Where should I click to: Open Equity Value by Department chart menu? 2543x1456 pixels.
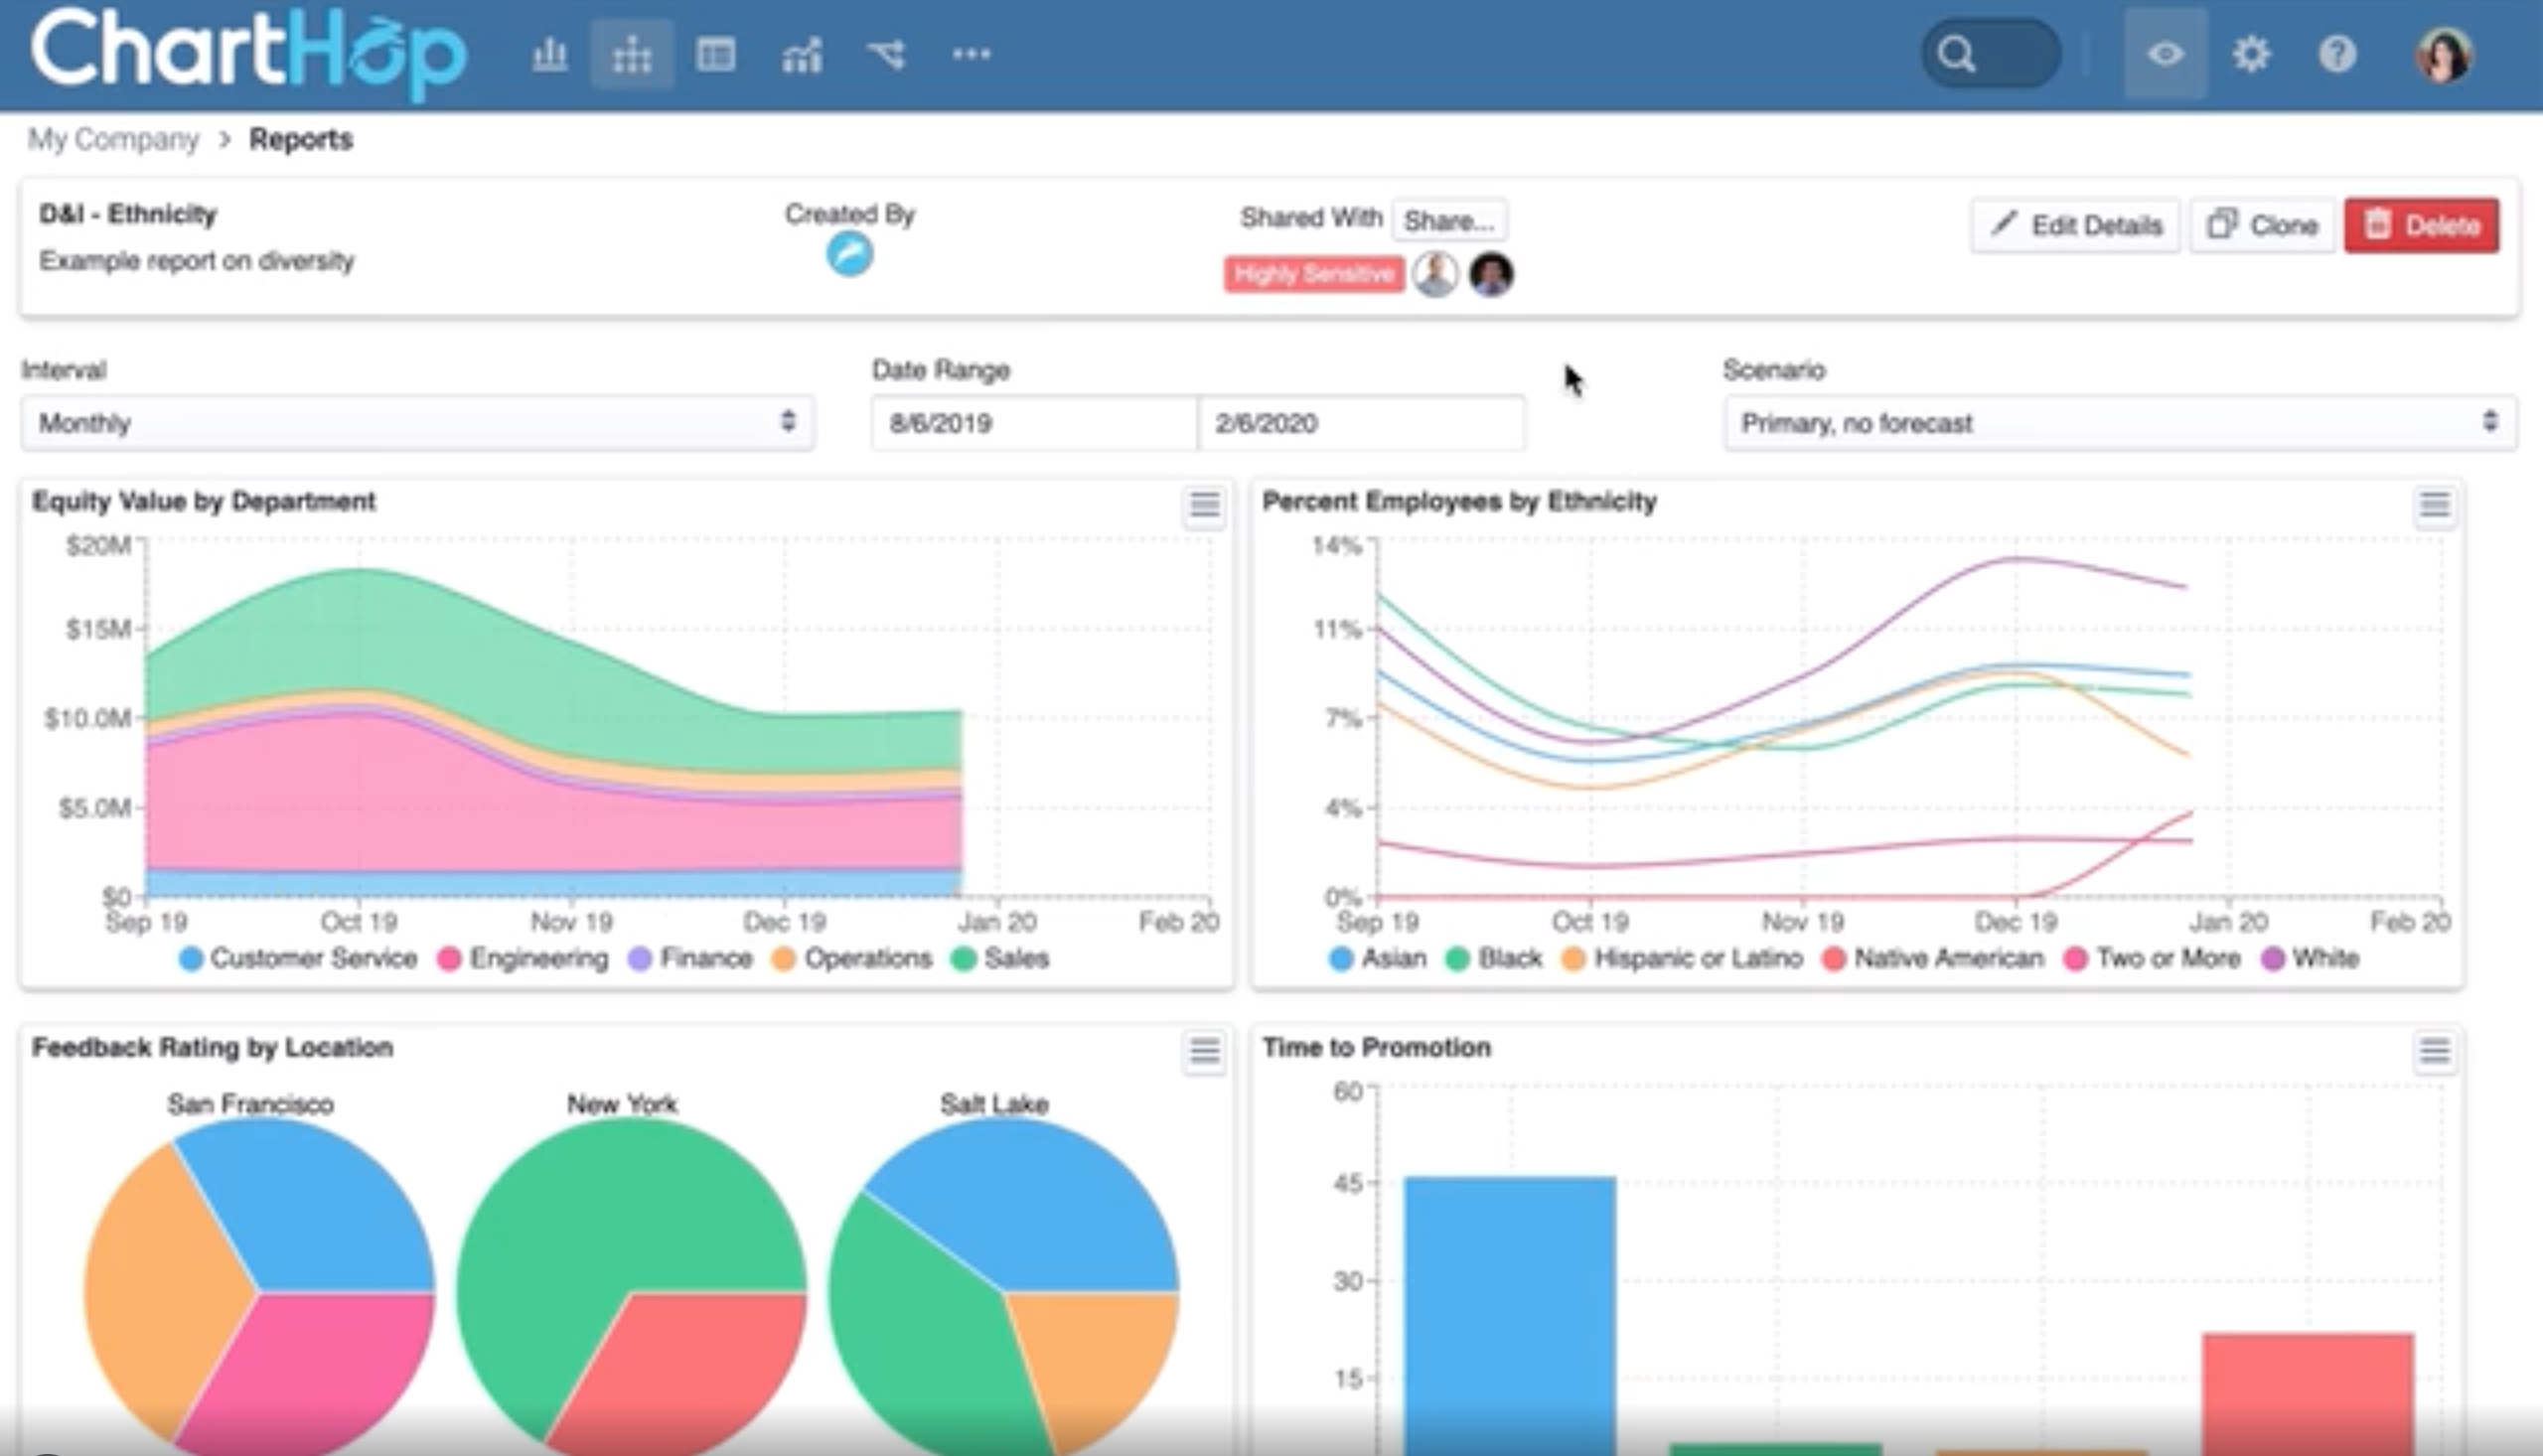(1204, 505)
